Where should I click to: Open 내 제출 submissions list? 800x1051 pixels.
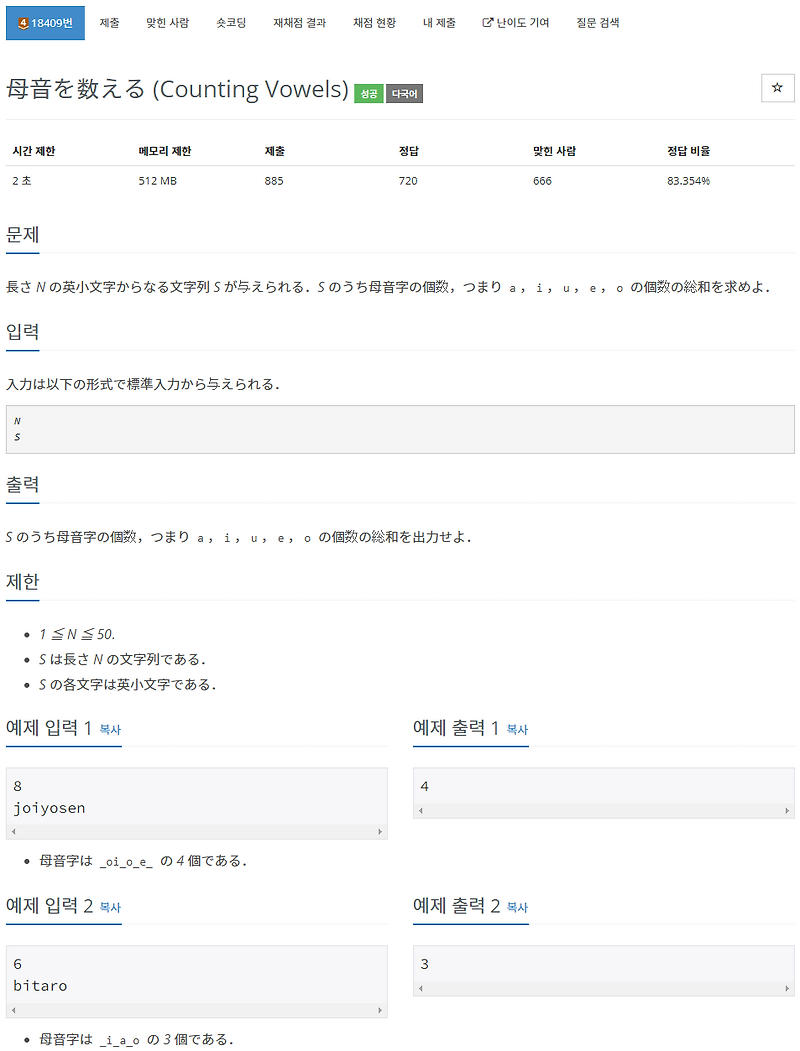tap(437, 22)
